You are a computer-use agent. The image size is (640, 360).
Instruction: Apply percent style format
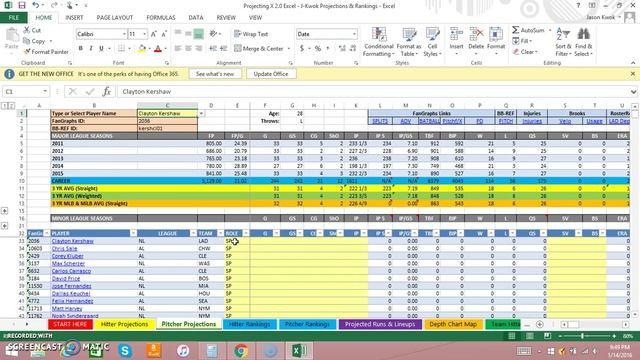318,49
